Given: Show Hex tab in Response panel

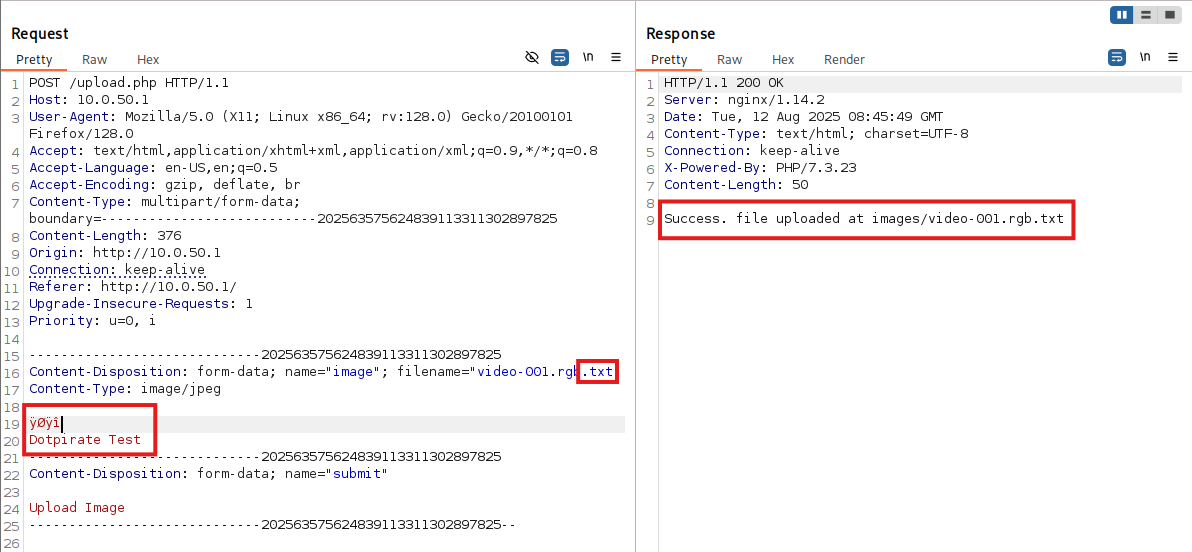Looking at the screenshot, I should click(783, 60).
